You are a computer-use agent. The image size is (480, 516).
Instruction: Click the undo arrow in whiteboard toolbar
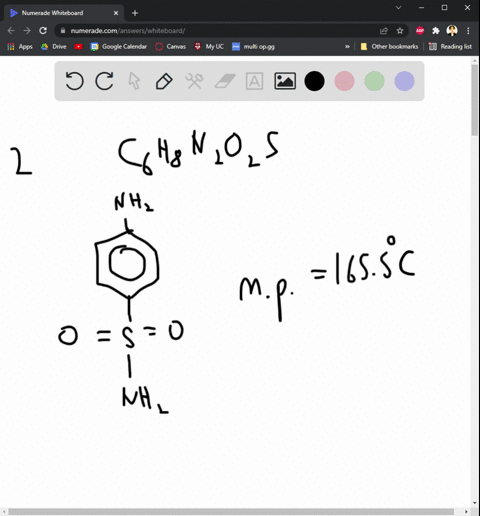coord(74,81)
